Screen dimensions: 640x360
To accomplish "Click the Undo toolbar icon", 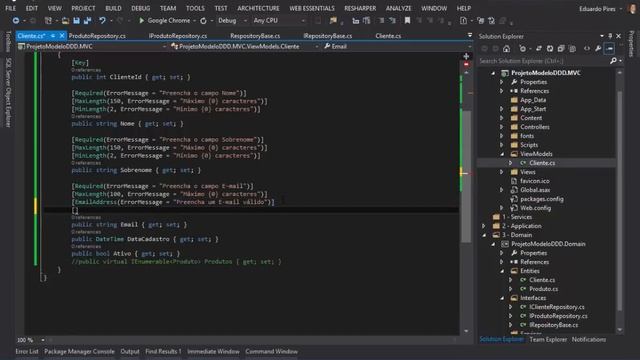I will (x=102, y=20).
